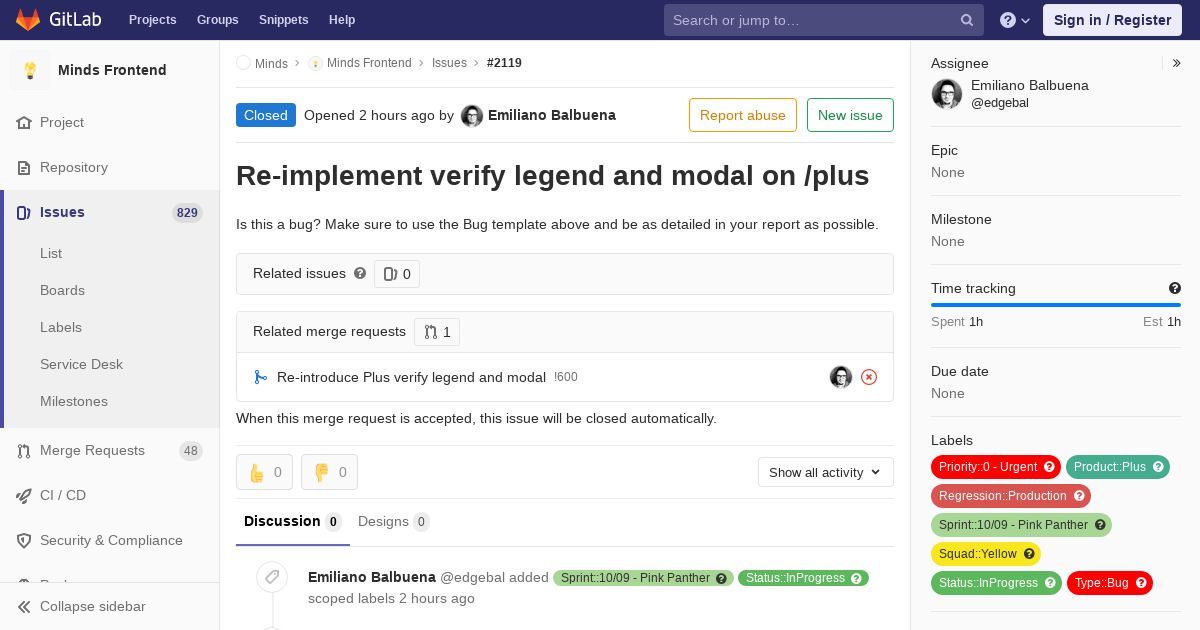Click the GitLab fox logo
Screen dimensions: 1200x630
pyautogui.click(x=29, y=20)
